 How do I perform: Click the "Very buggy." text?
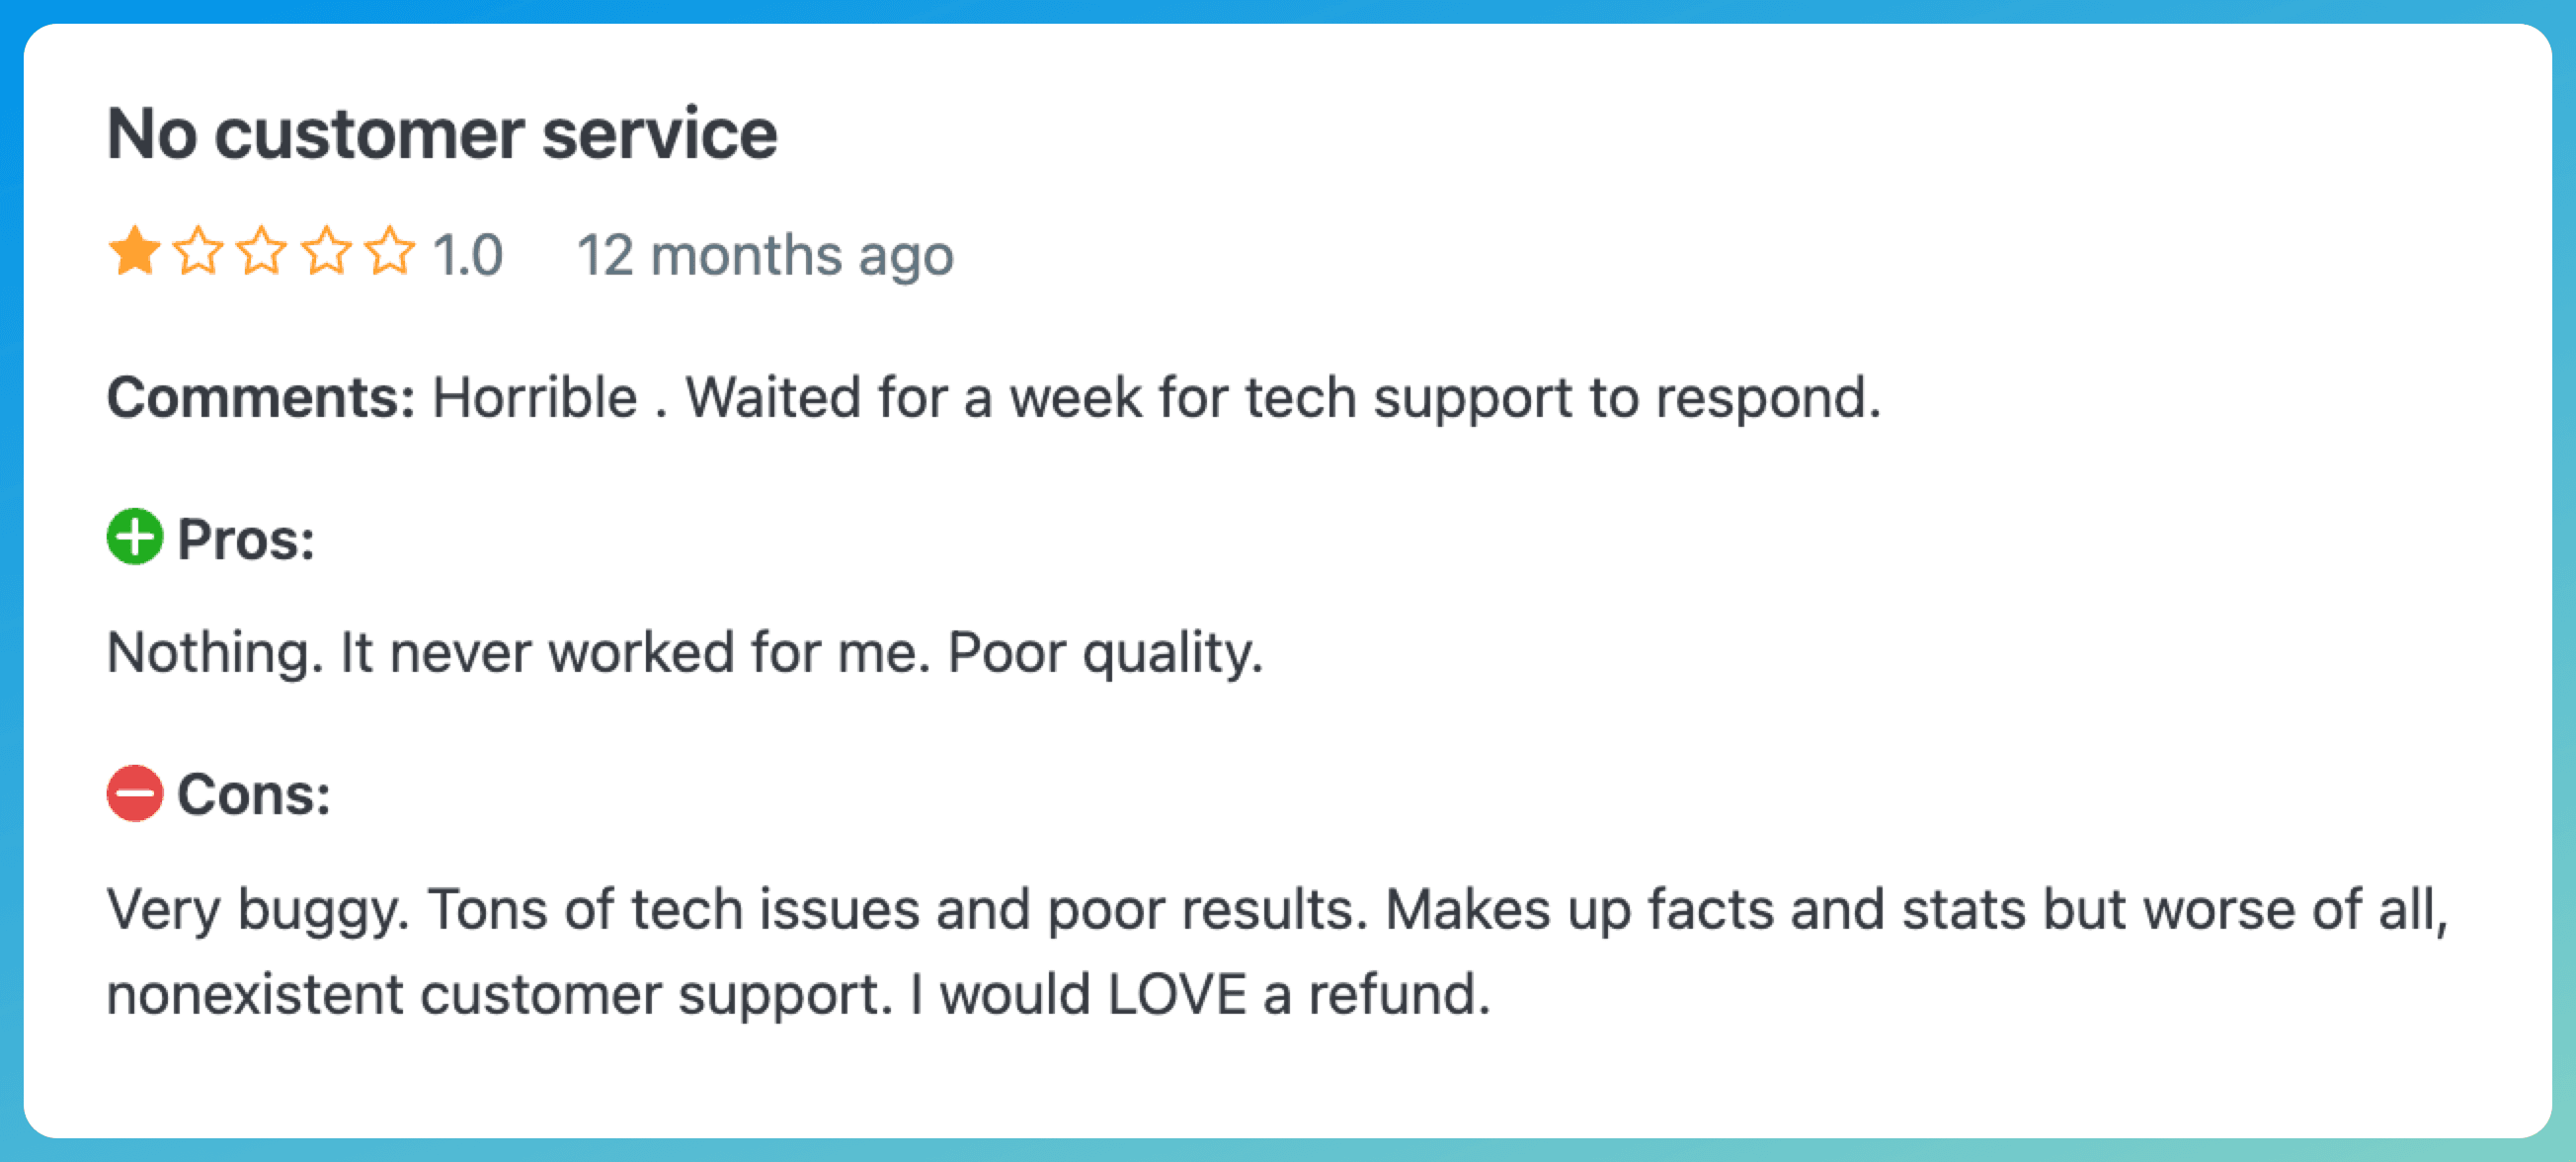(x=258, y=910)
